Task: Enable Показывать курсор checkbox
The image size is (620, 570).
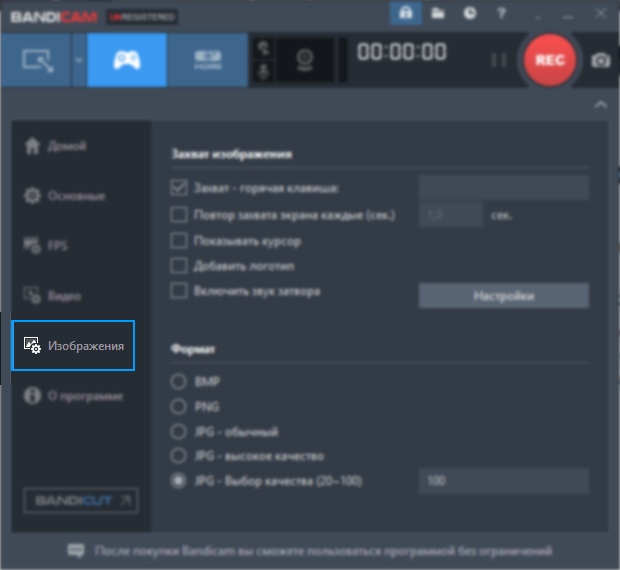Action: 179,240
